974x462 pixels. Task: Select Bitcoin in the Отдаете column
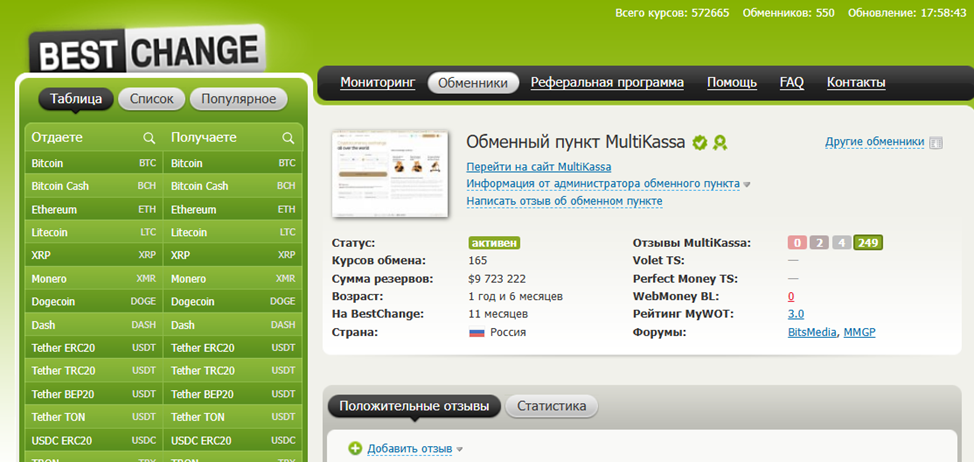[93, 163]
